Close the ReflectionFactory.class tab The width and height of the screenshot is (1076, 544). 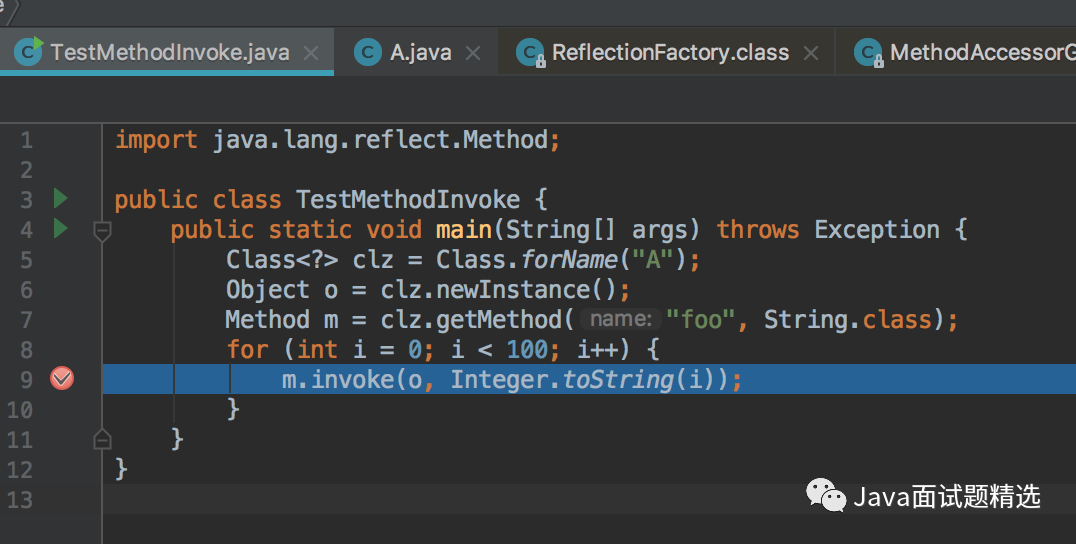pyautogui.click(x=811, y=53)
